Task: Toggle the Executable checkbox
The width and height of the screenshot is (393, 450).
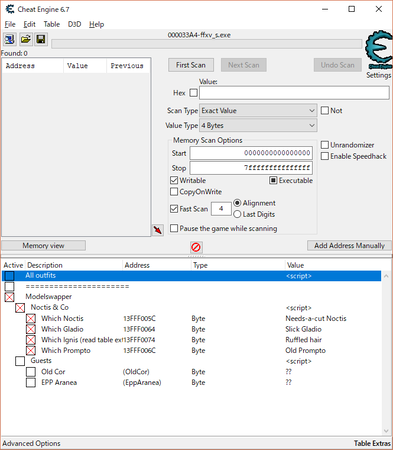Action: (x=273, y=180)
